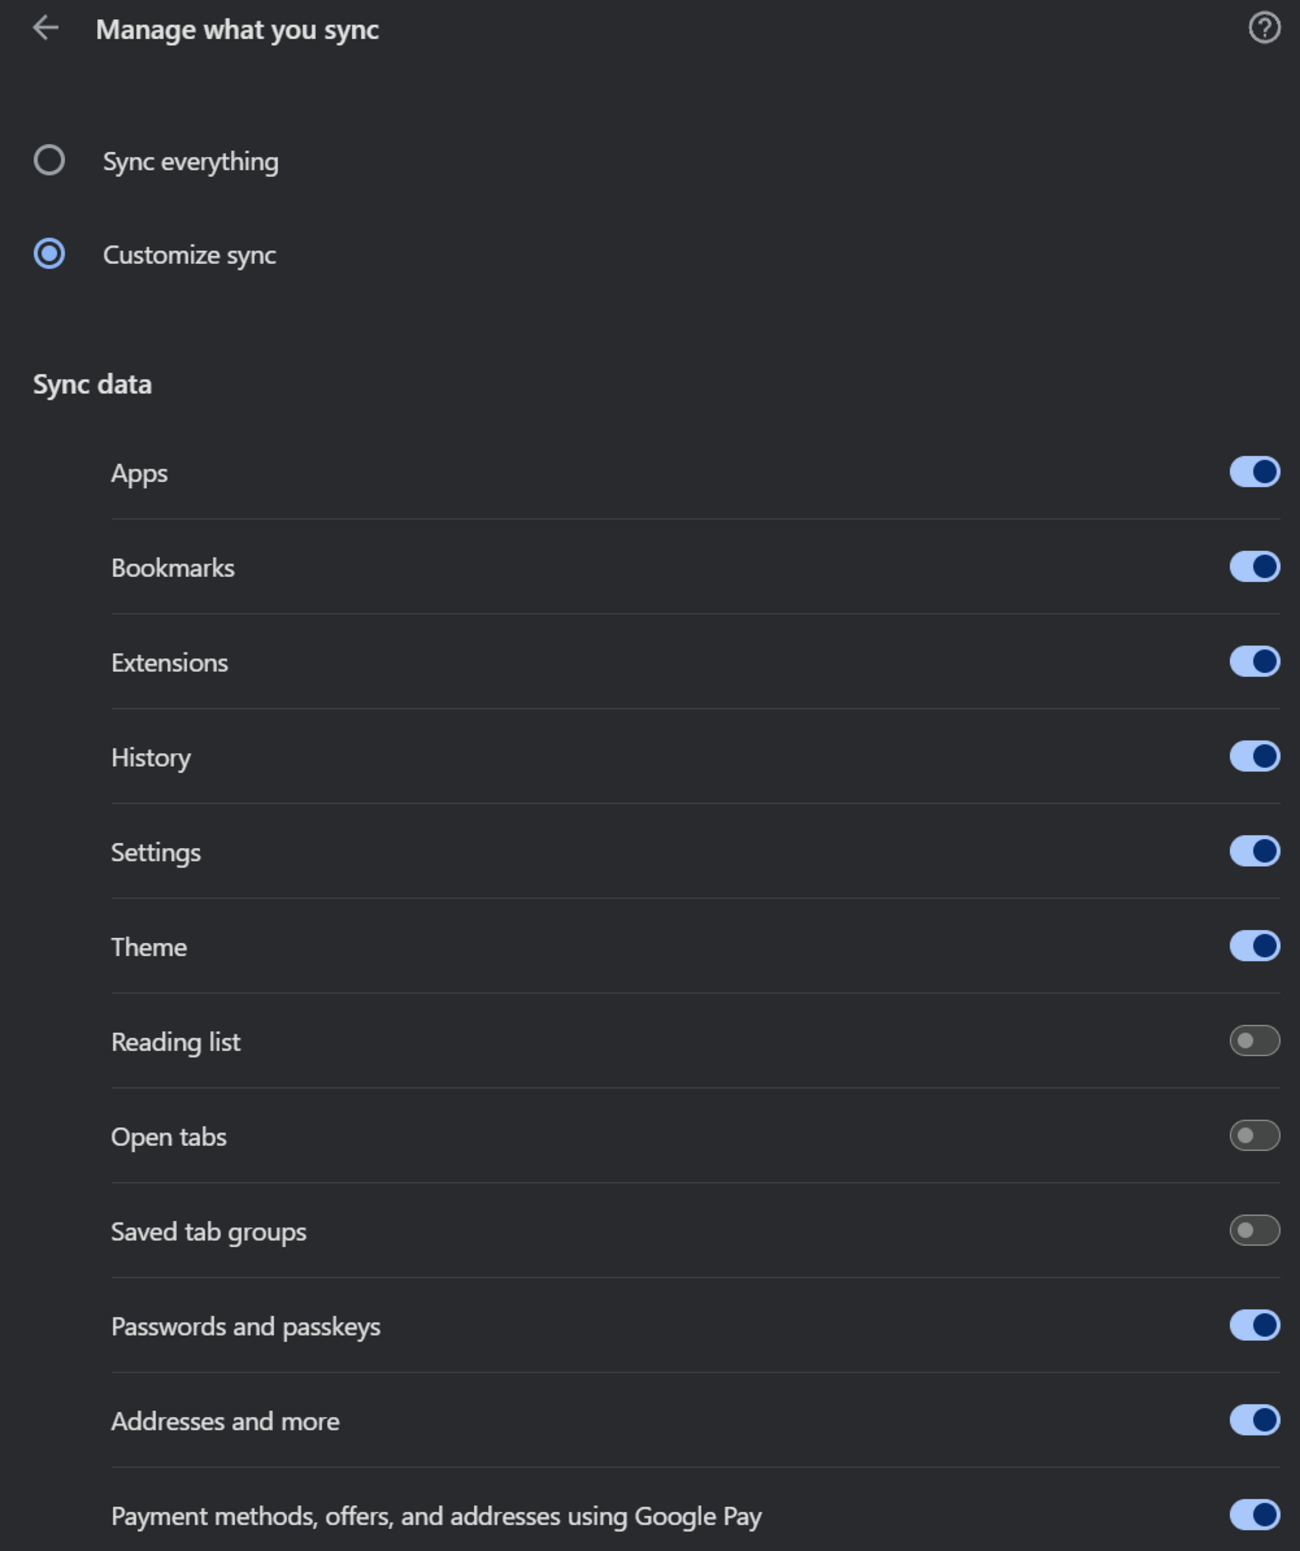Viewport: 1300px width, 1551px height.
Task: Turn off Google Pay payment methods toggle
Action: [x=1255, y=1515]
